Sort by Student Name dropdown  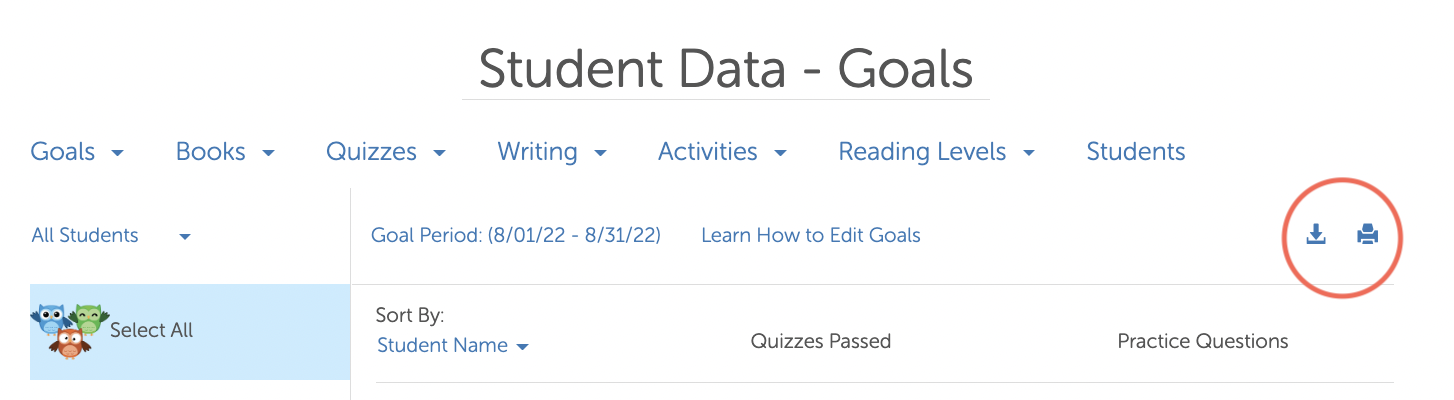(453, 346)
